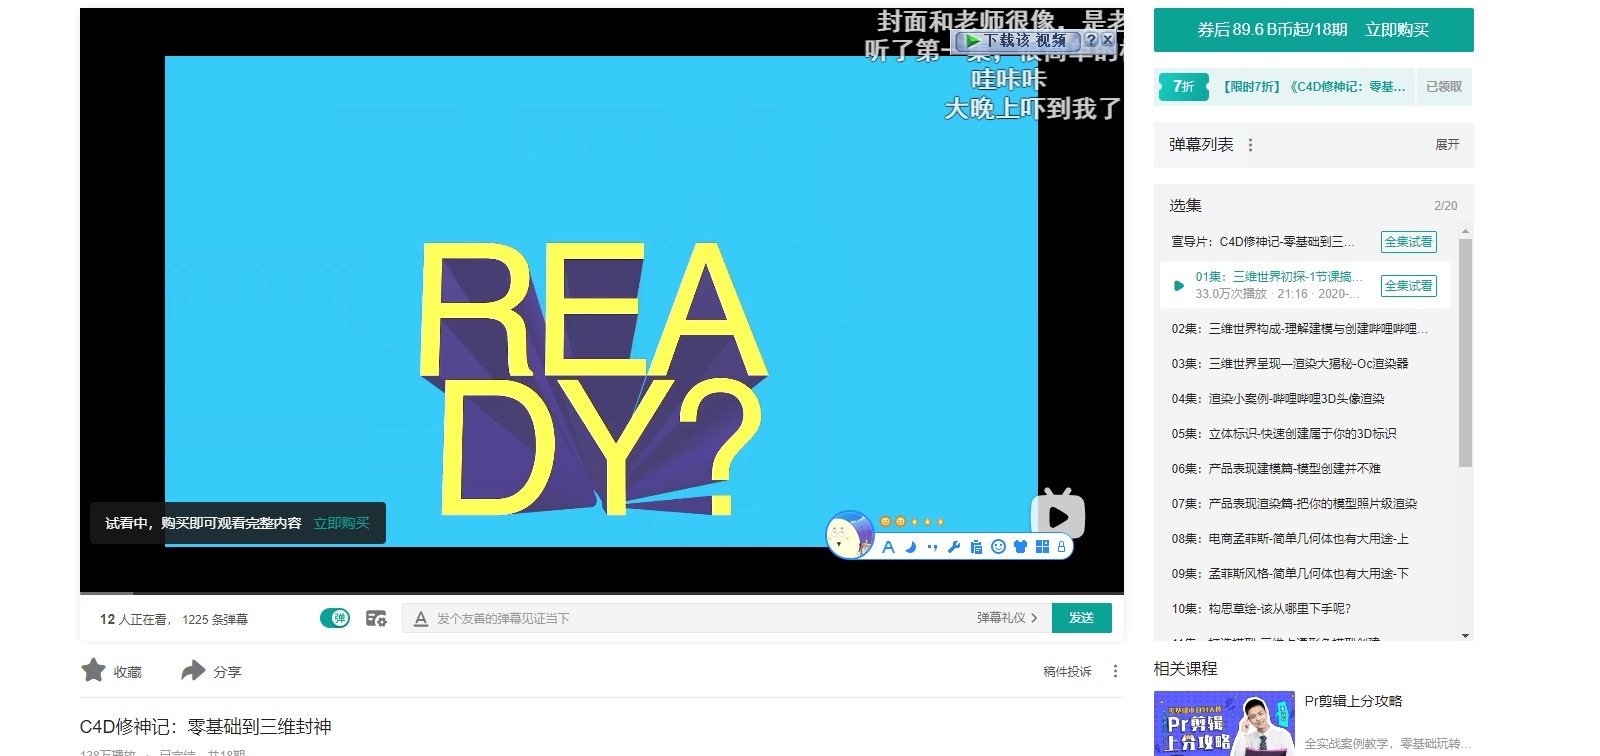This screenshot has width=1600, height=756.
Task: Click the 限时7折 coupon banner
Action: (x=1286, y=87)
